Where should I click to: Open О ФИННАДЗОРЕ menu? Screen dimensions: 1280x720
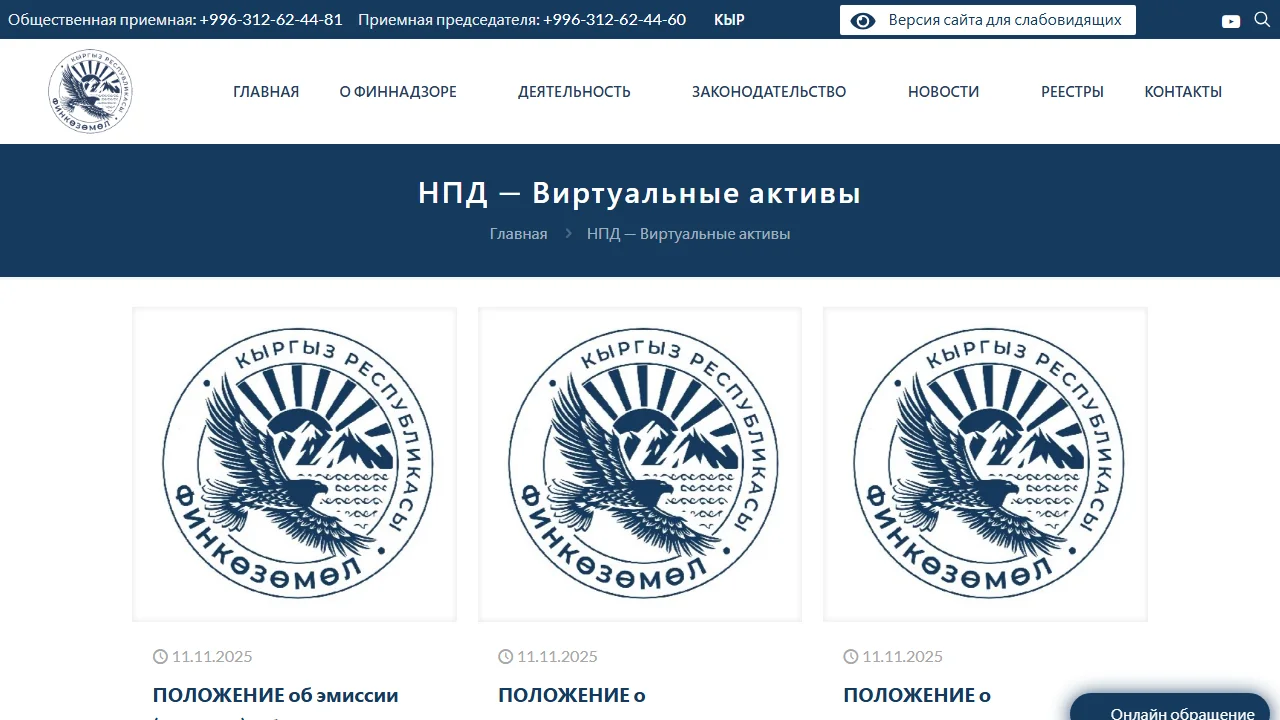(x=398, y=92)
